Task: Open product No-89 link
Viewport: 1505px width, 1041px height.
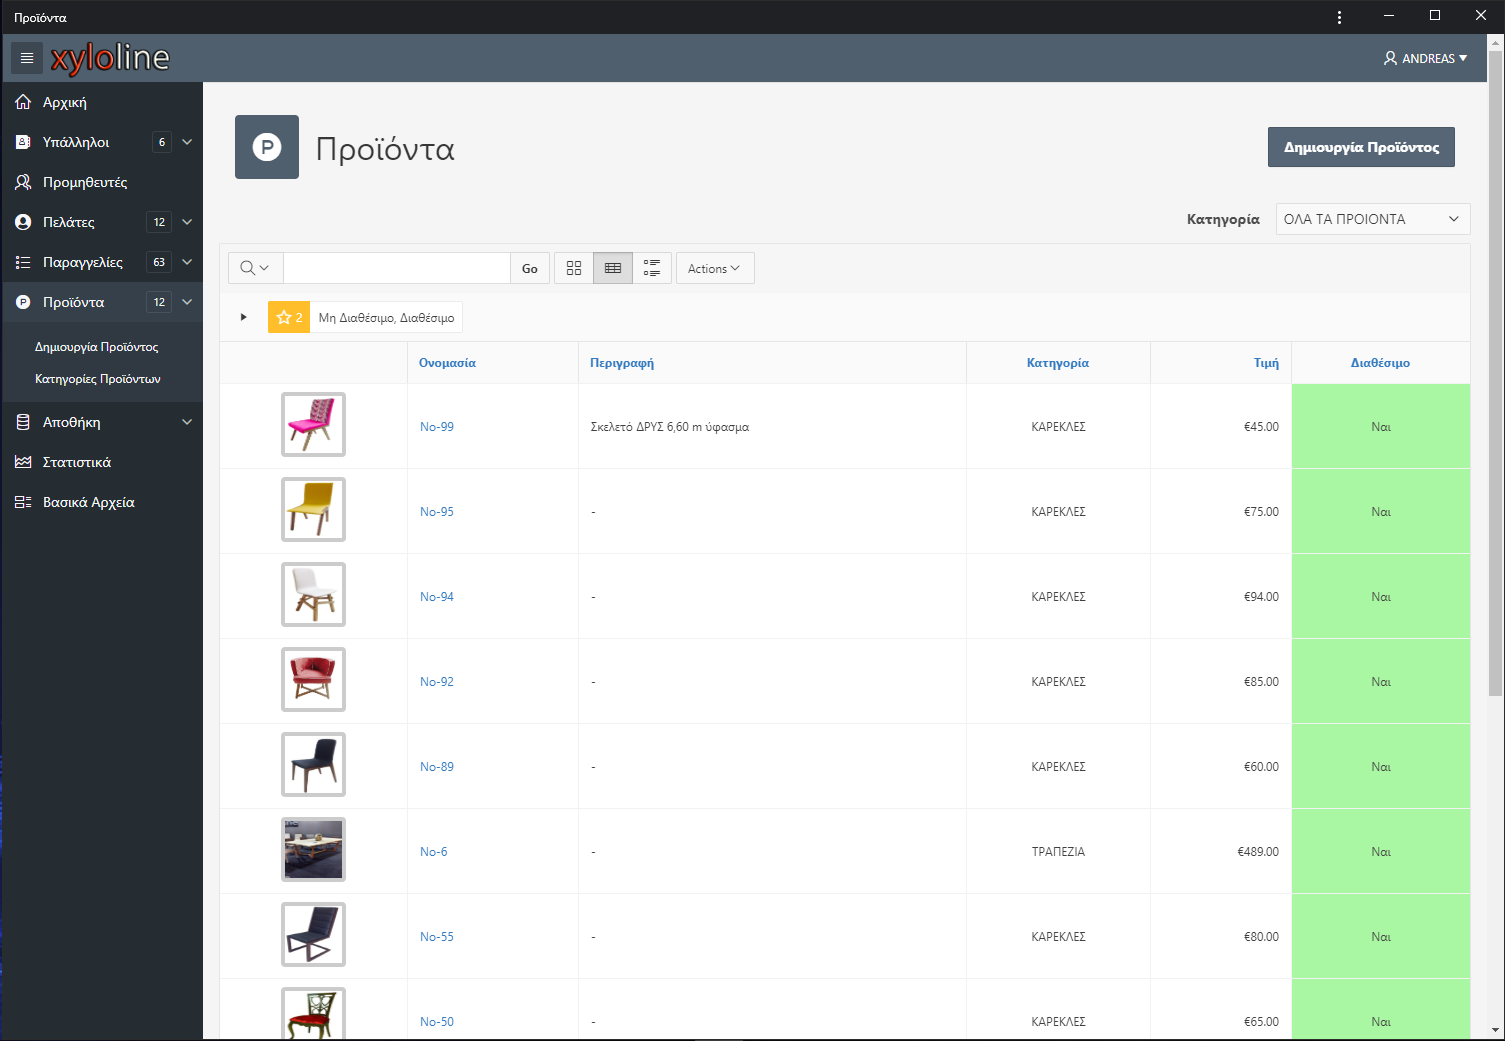Action: point(437,767)
